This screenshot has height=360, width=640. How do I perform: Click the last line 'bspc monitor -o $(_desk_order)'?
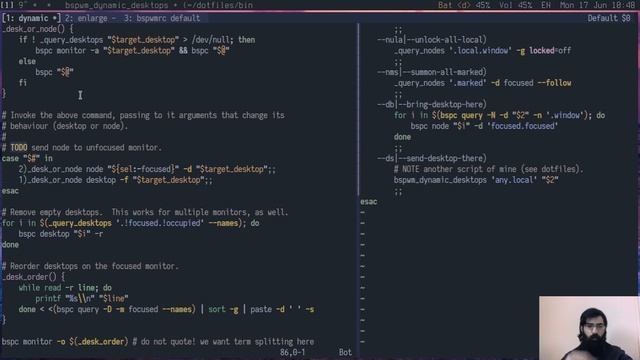[x=158, y=342]
